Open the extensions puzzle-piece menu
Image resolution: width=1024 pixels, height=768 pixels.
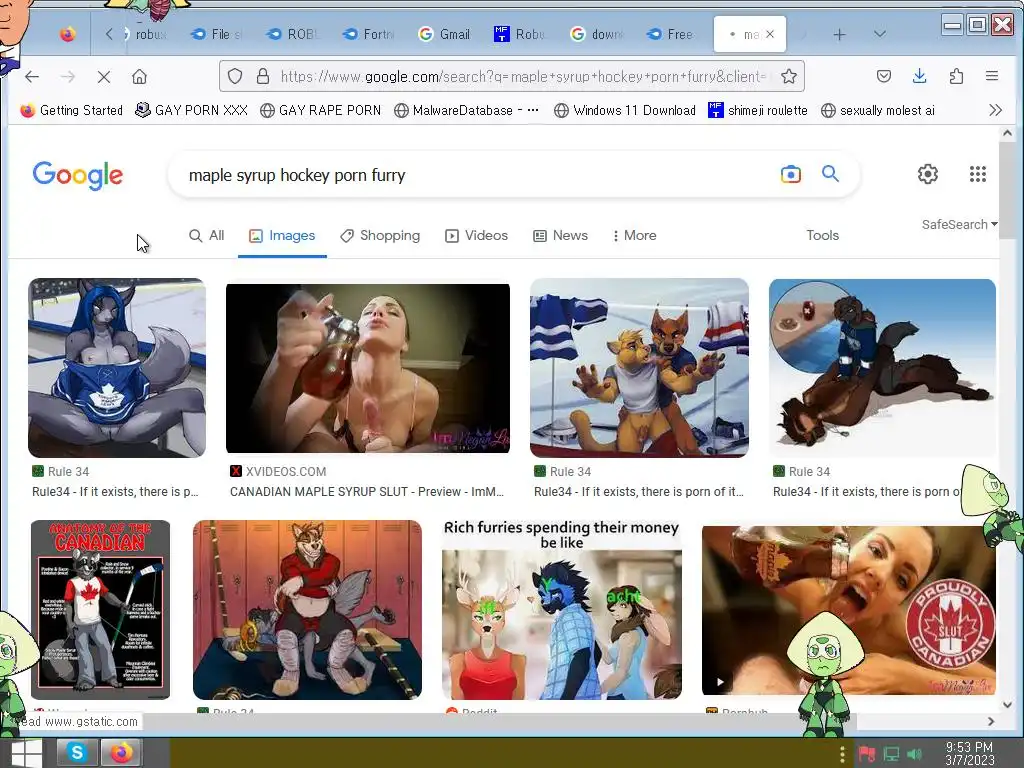coord(956,76)
